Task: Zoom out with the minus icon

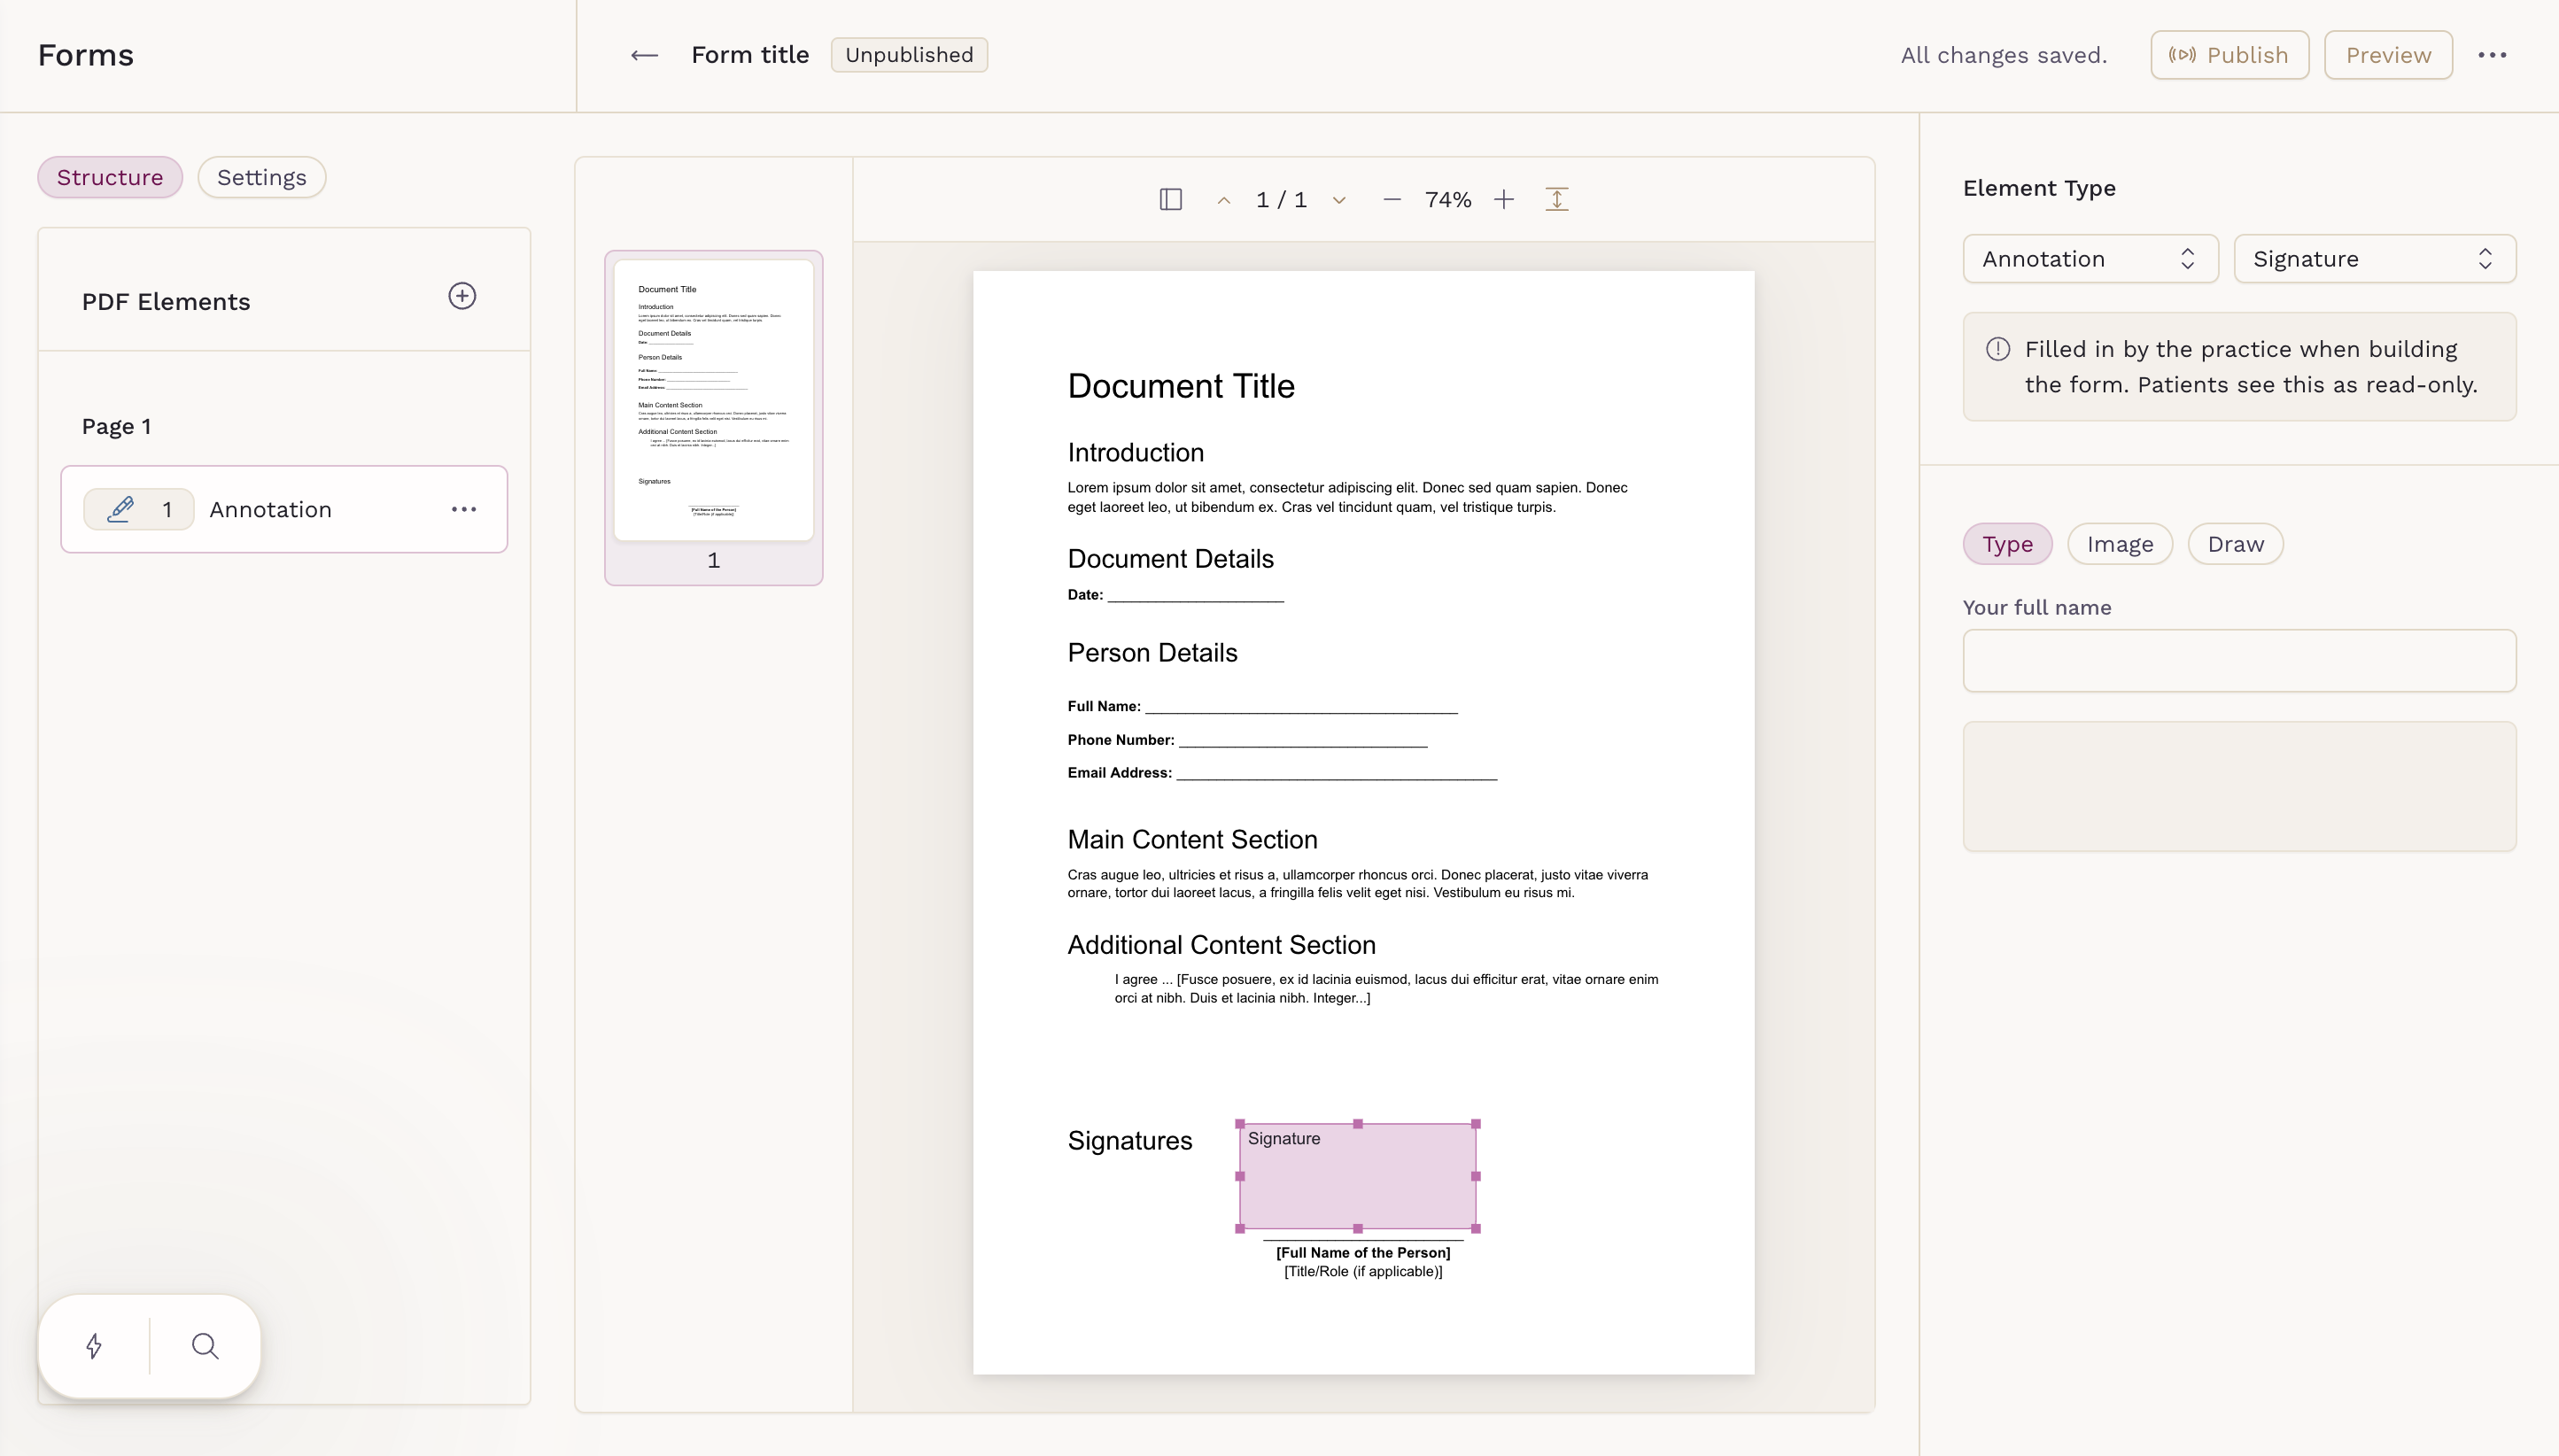Action: coord(1391,199)
